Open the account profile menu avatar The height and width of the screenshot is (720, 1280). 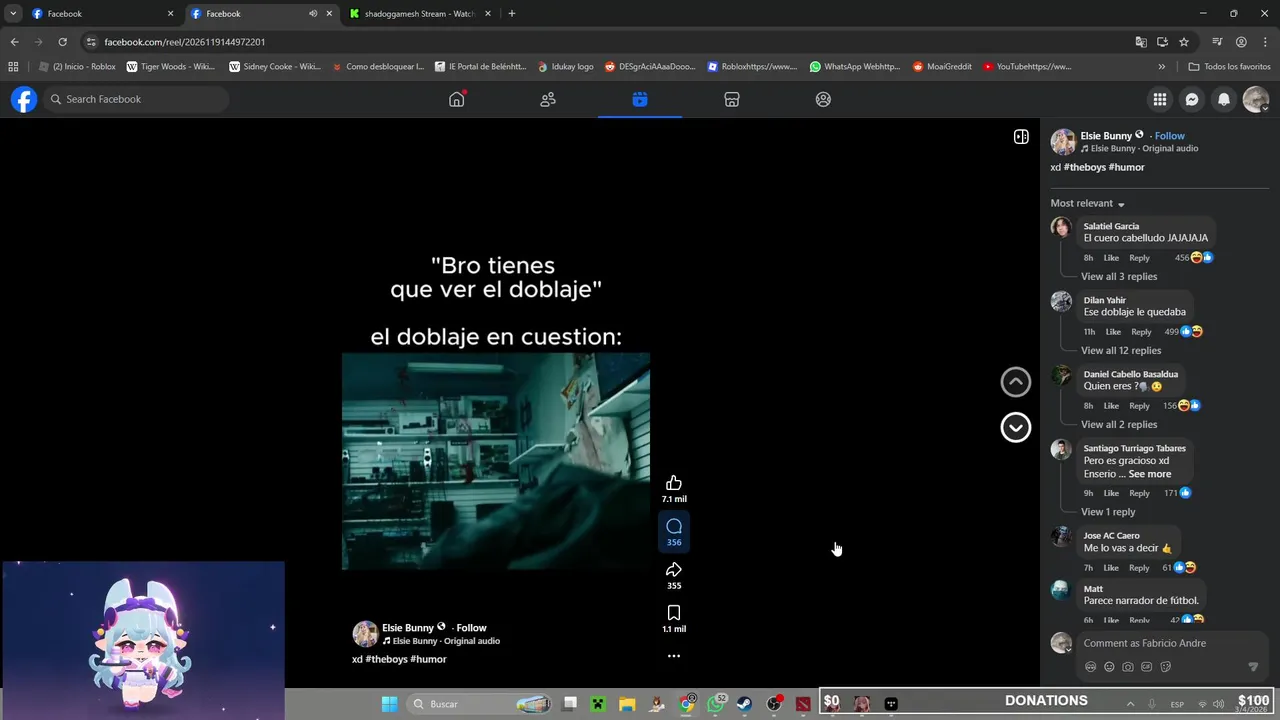[x=1256, y=99]
